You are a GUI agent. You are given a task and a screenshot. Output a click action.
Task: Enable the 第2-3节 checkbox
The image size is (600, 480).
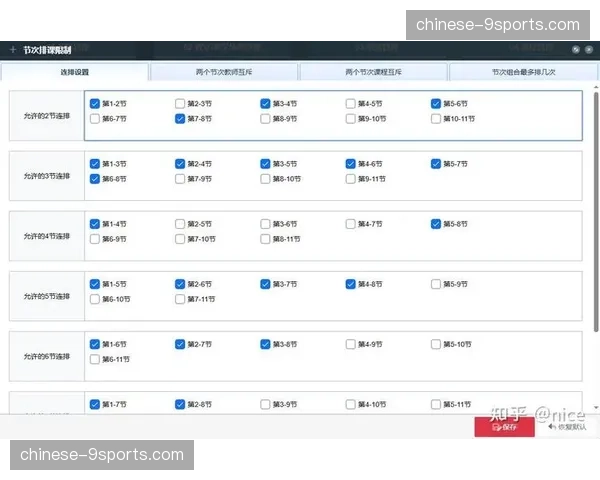click(180, 103)
